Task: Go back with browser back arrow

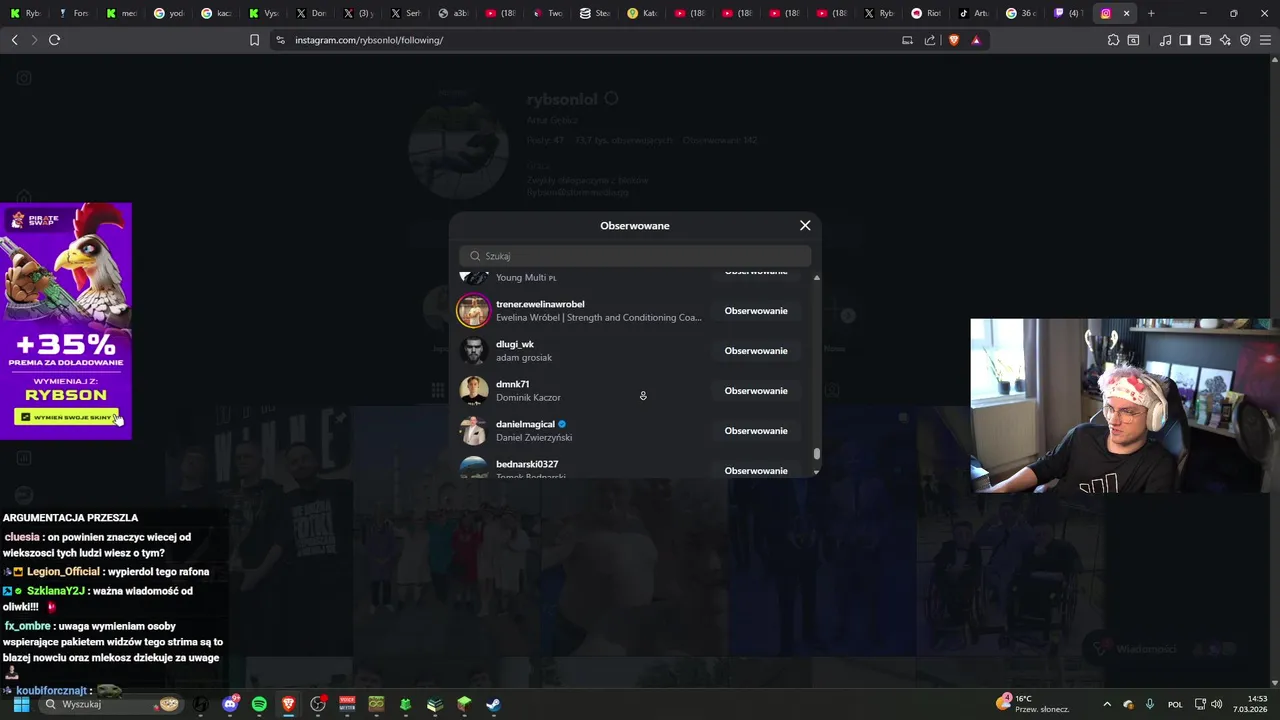Action: point(14,40)
